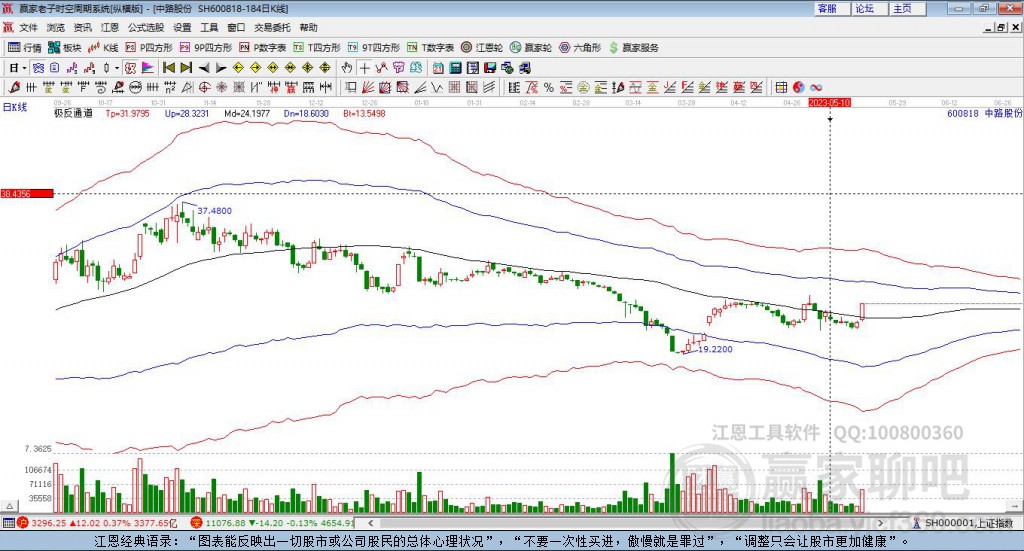The image size is (1024, 551).
Task: Click the 主页 homepage button
Action: click(907, 8)
